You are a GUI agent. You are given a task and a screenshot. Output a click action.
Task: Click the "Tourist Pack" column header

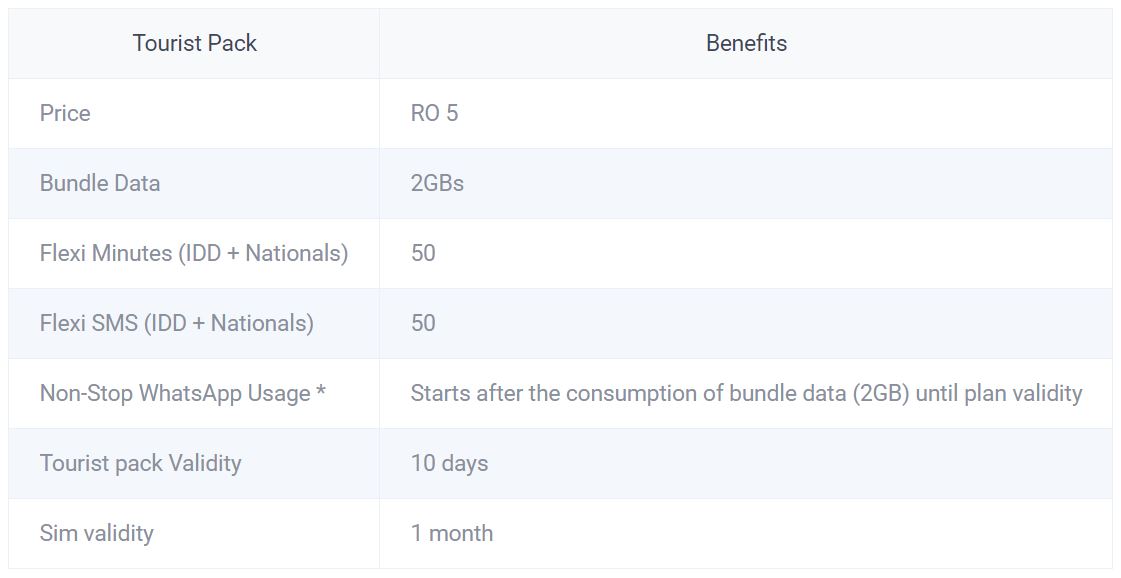point(194,43)
